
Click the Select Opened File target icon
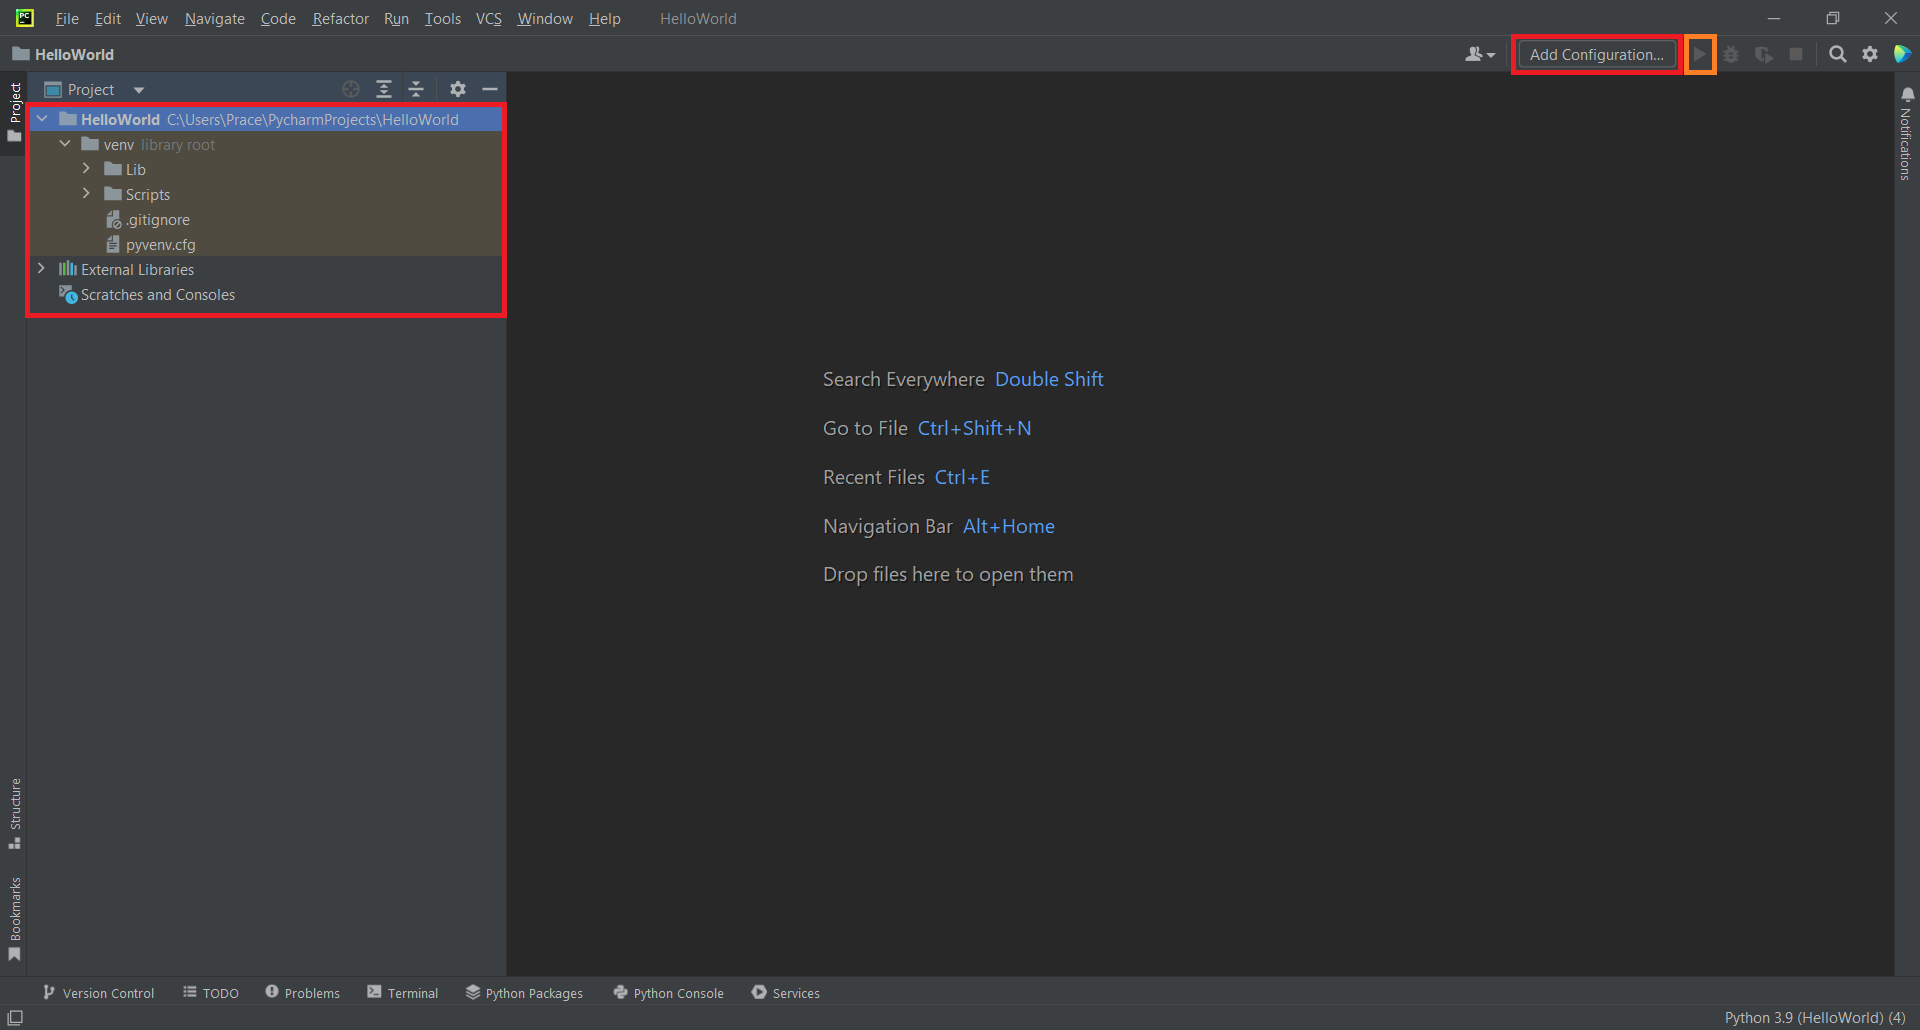(x=351, y=89)
